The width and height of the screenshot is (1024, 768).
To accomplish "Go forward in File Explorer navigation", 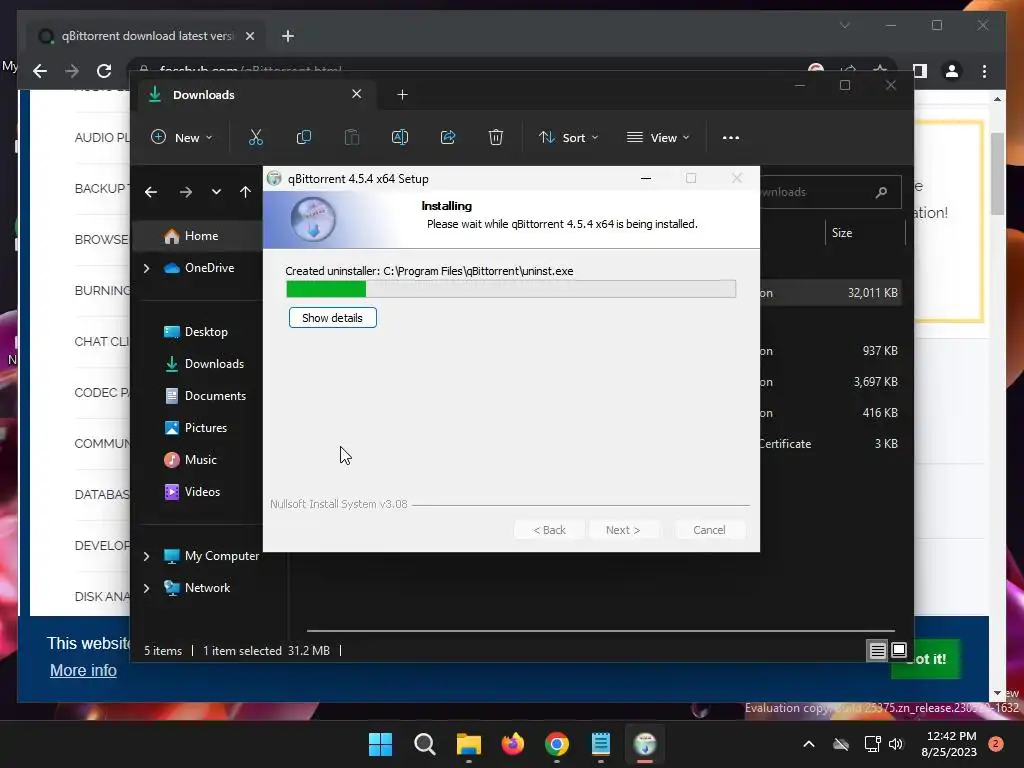I will [186, 192].
